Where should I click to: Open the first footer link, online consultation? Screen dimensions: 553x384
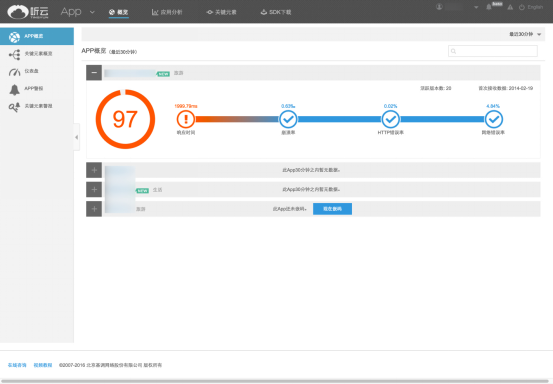tap(17, 365)
